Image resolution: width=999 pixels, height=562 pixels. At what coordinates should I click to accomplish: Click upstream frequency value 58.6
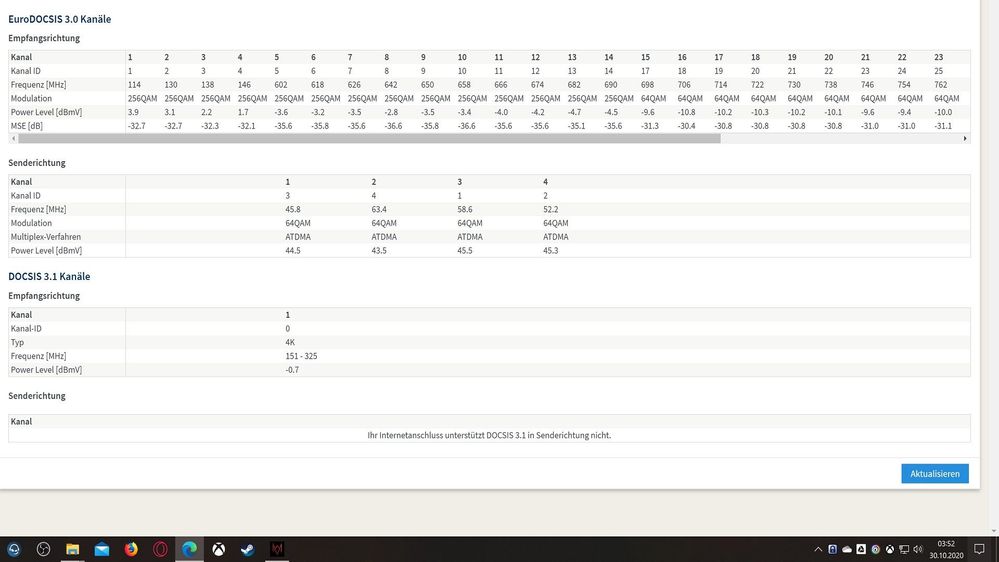465,210
